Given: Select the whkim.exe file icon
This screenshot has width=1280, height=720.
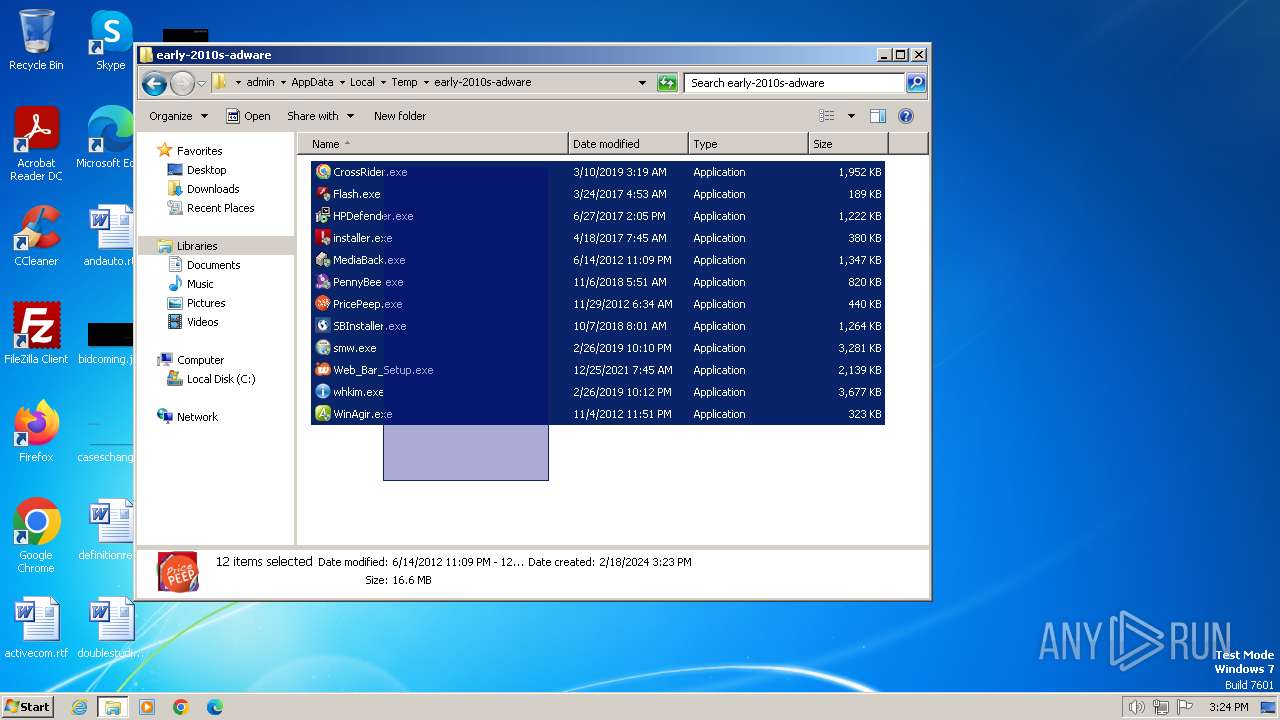Looking at the screenshot, I should 323,392.
